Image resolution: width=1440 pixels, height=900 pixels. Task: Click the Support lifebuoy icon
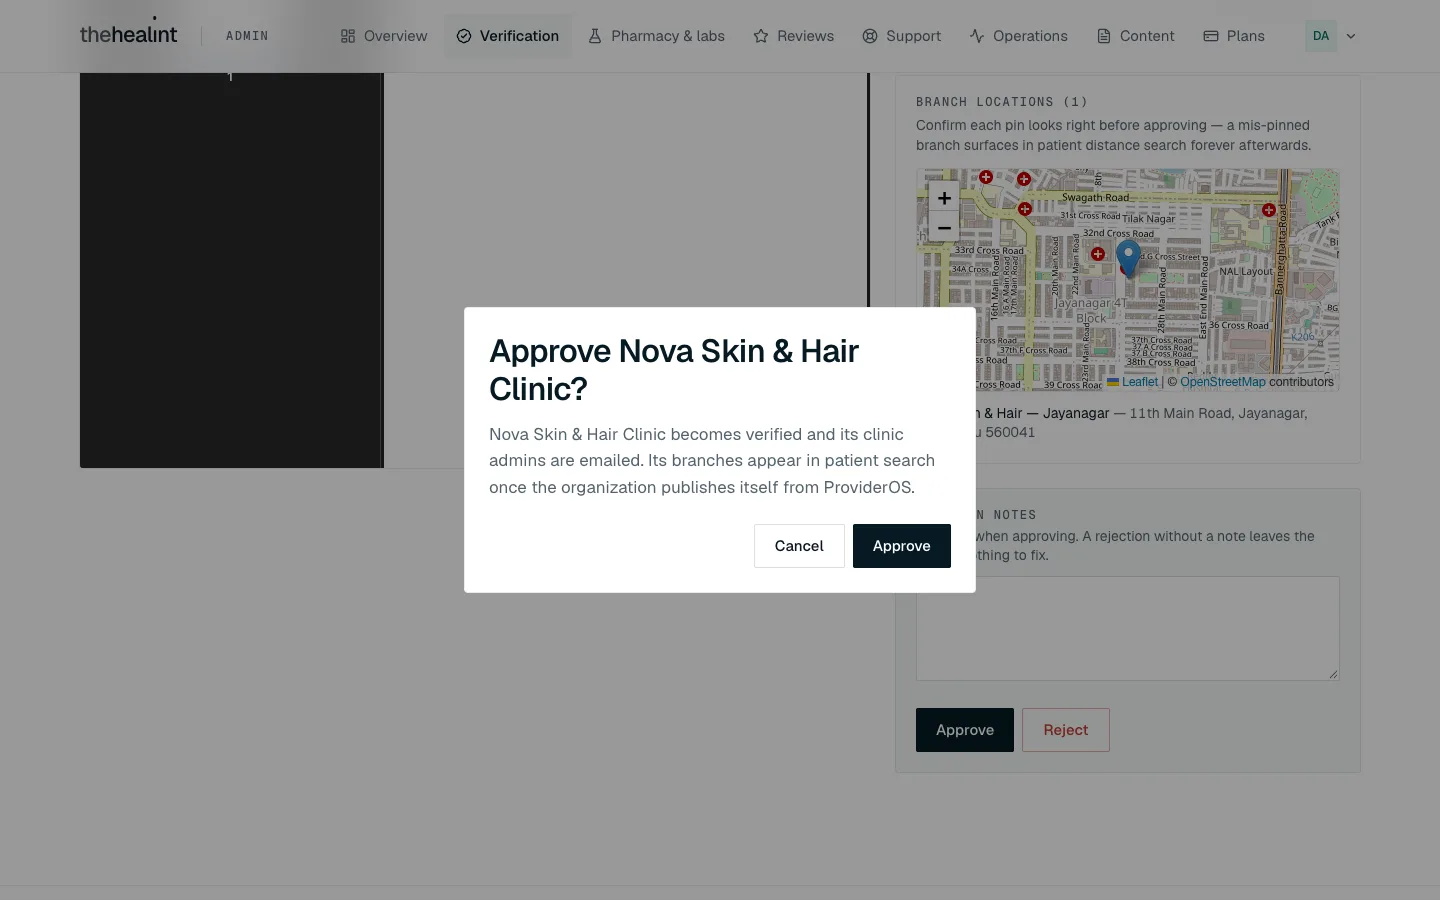[870, 36]
